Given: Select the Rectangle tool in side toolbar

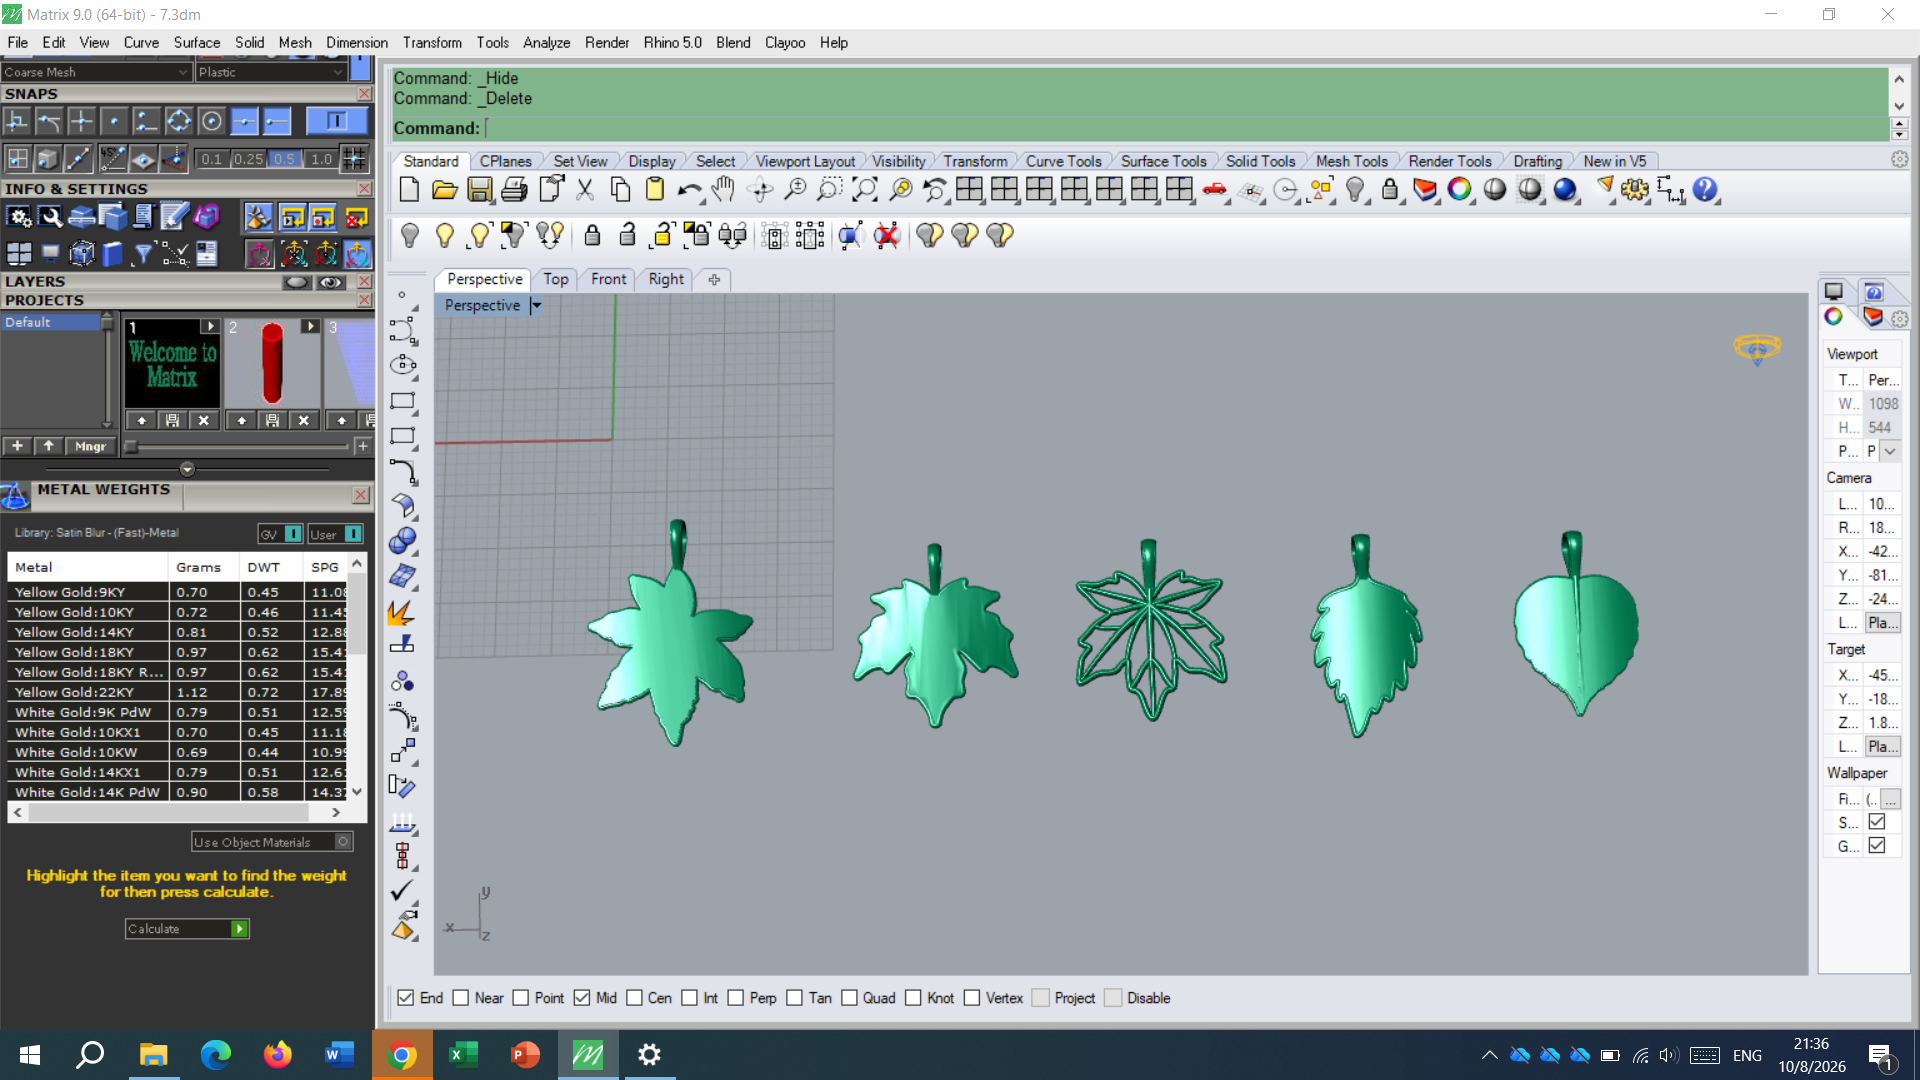Looking at the screenshot, I should 403,401.
